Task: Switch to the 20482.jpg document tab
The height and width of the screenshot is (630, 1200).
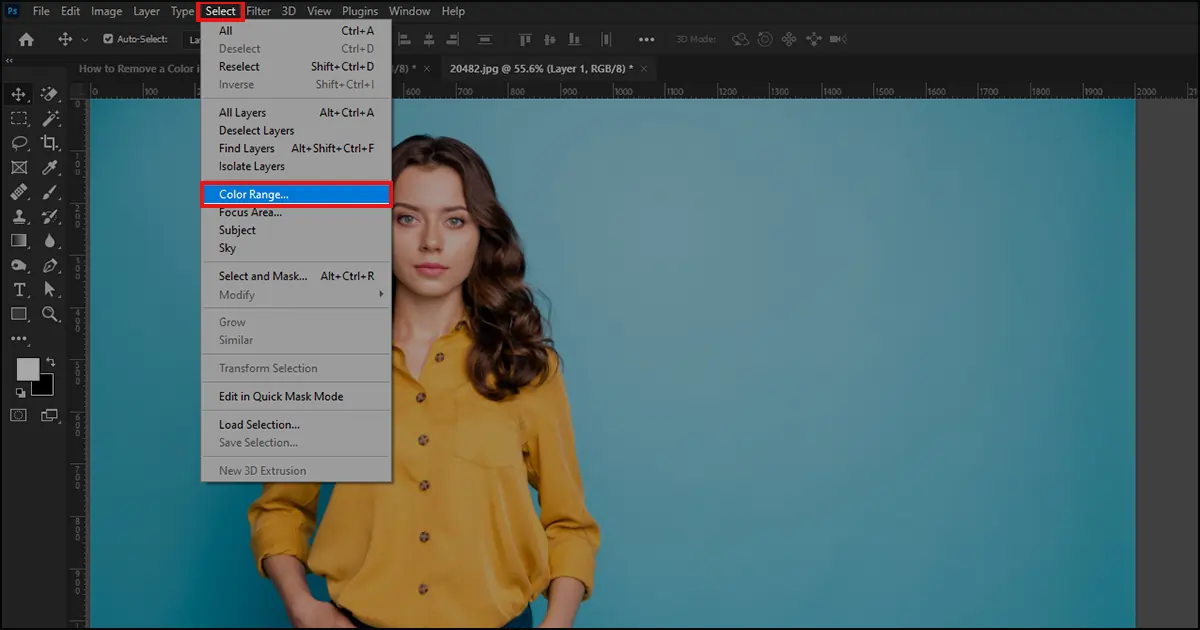Action: pos(542,68)
